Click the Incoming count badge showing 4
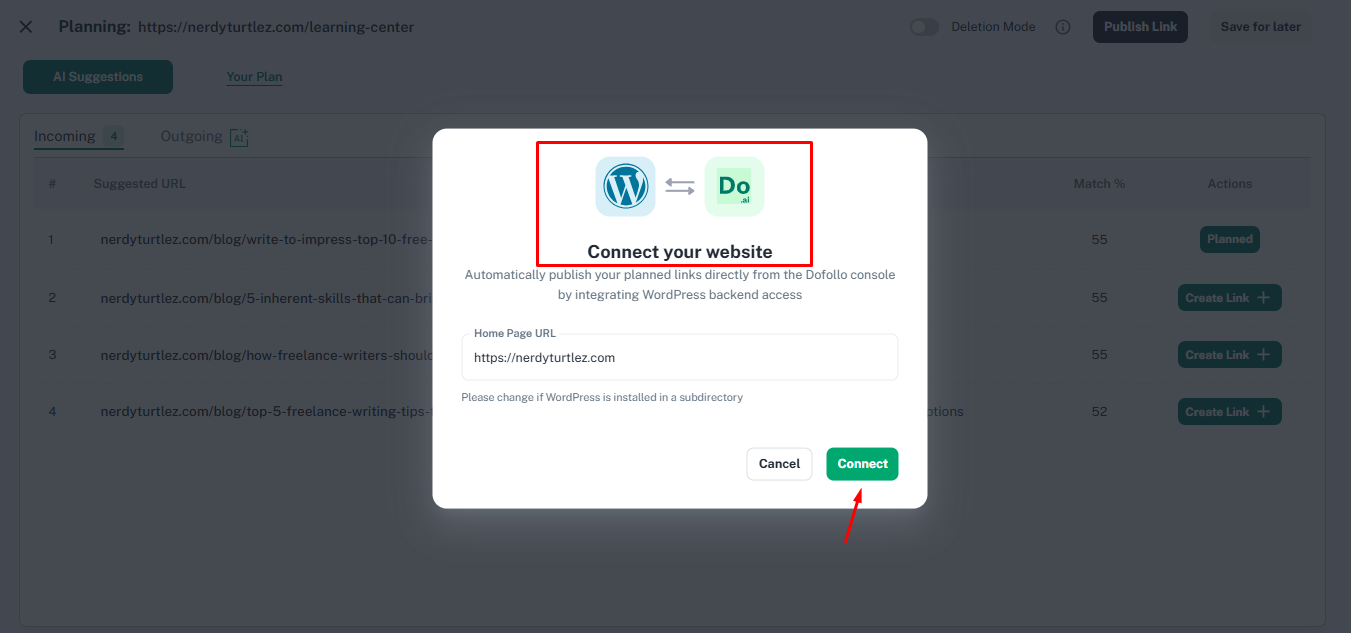The height and width of the screenshot is (633, 1351). coord(114,136)
